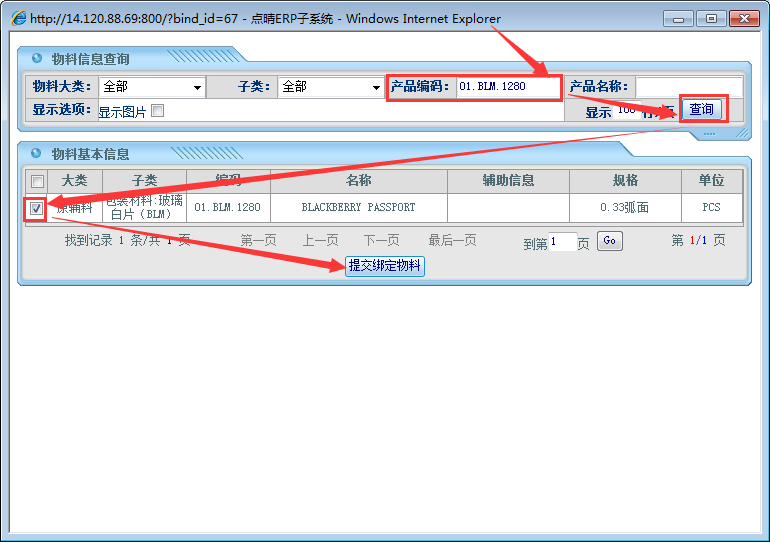Jump to 最后一页 in pagination
The width and height of the screenshot is (770, 542).
[x=452, y=241]
